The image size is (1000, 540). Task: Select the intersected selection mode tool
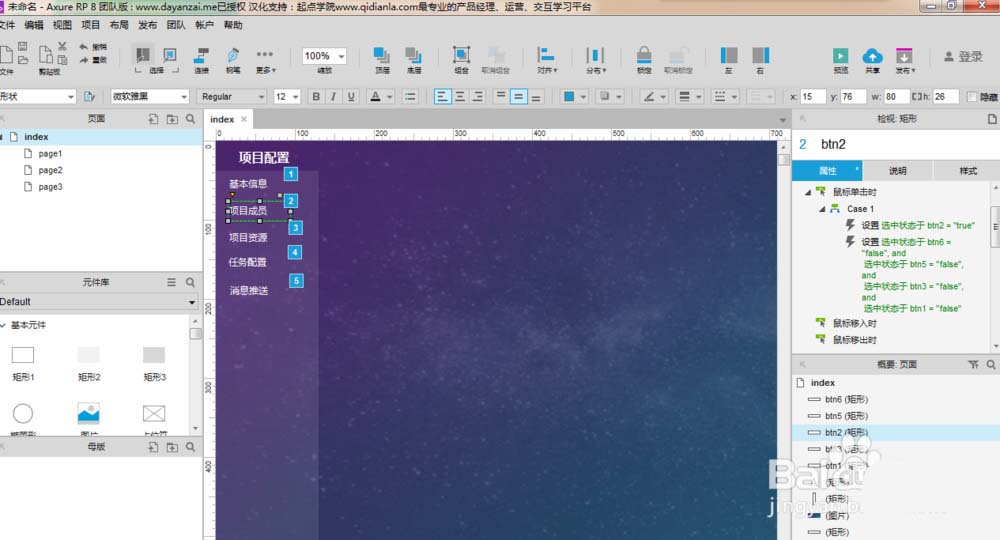[143, 55]
